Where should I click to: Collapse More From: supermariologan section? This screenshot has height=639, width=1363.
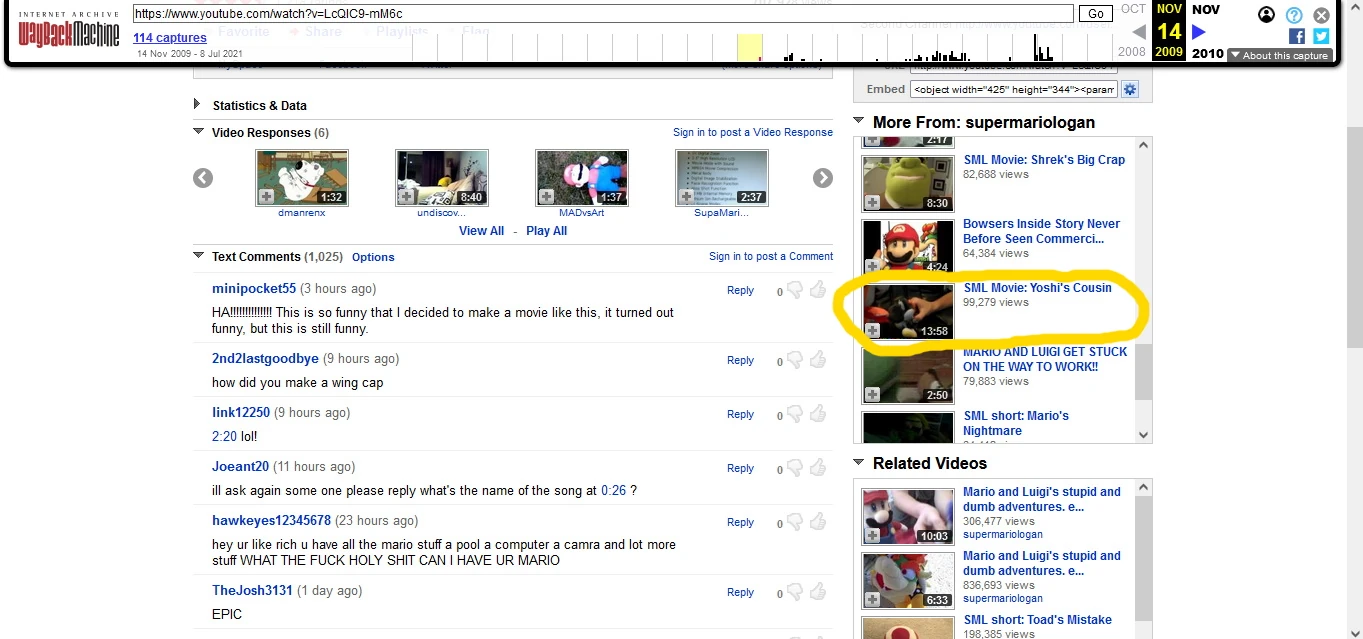coord(858,122)
